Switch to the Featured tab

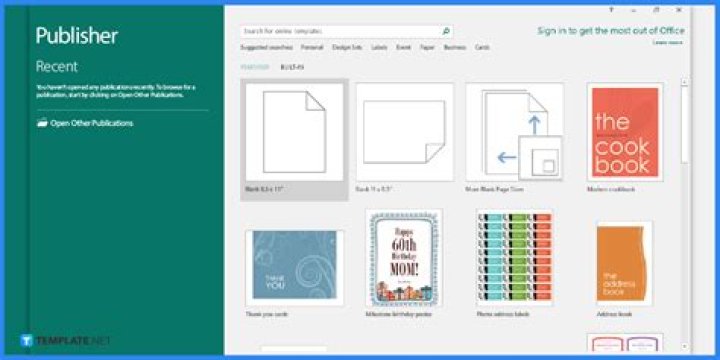(255, 67)
